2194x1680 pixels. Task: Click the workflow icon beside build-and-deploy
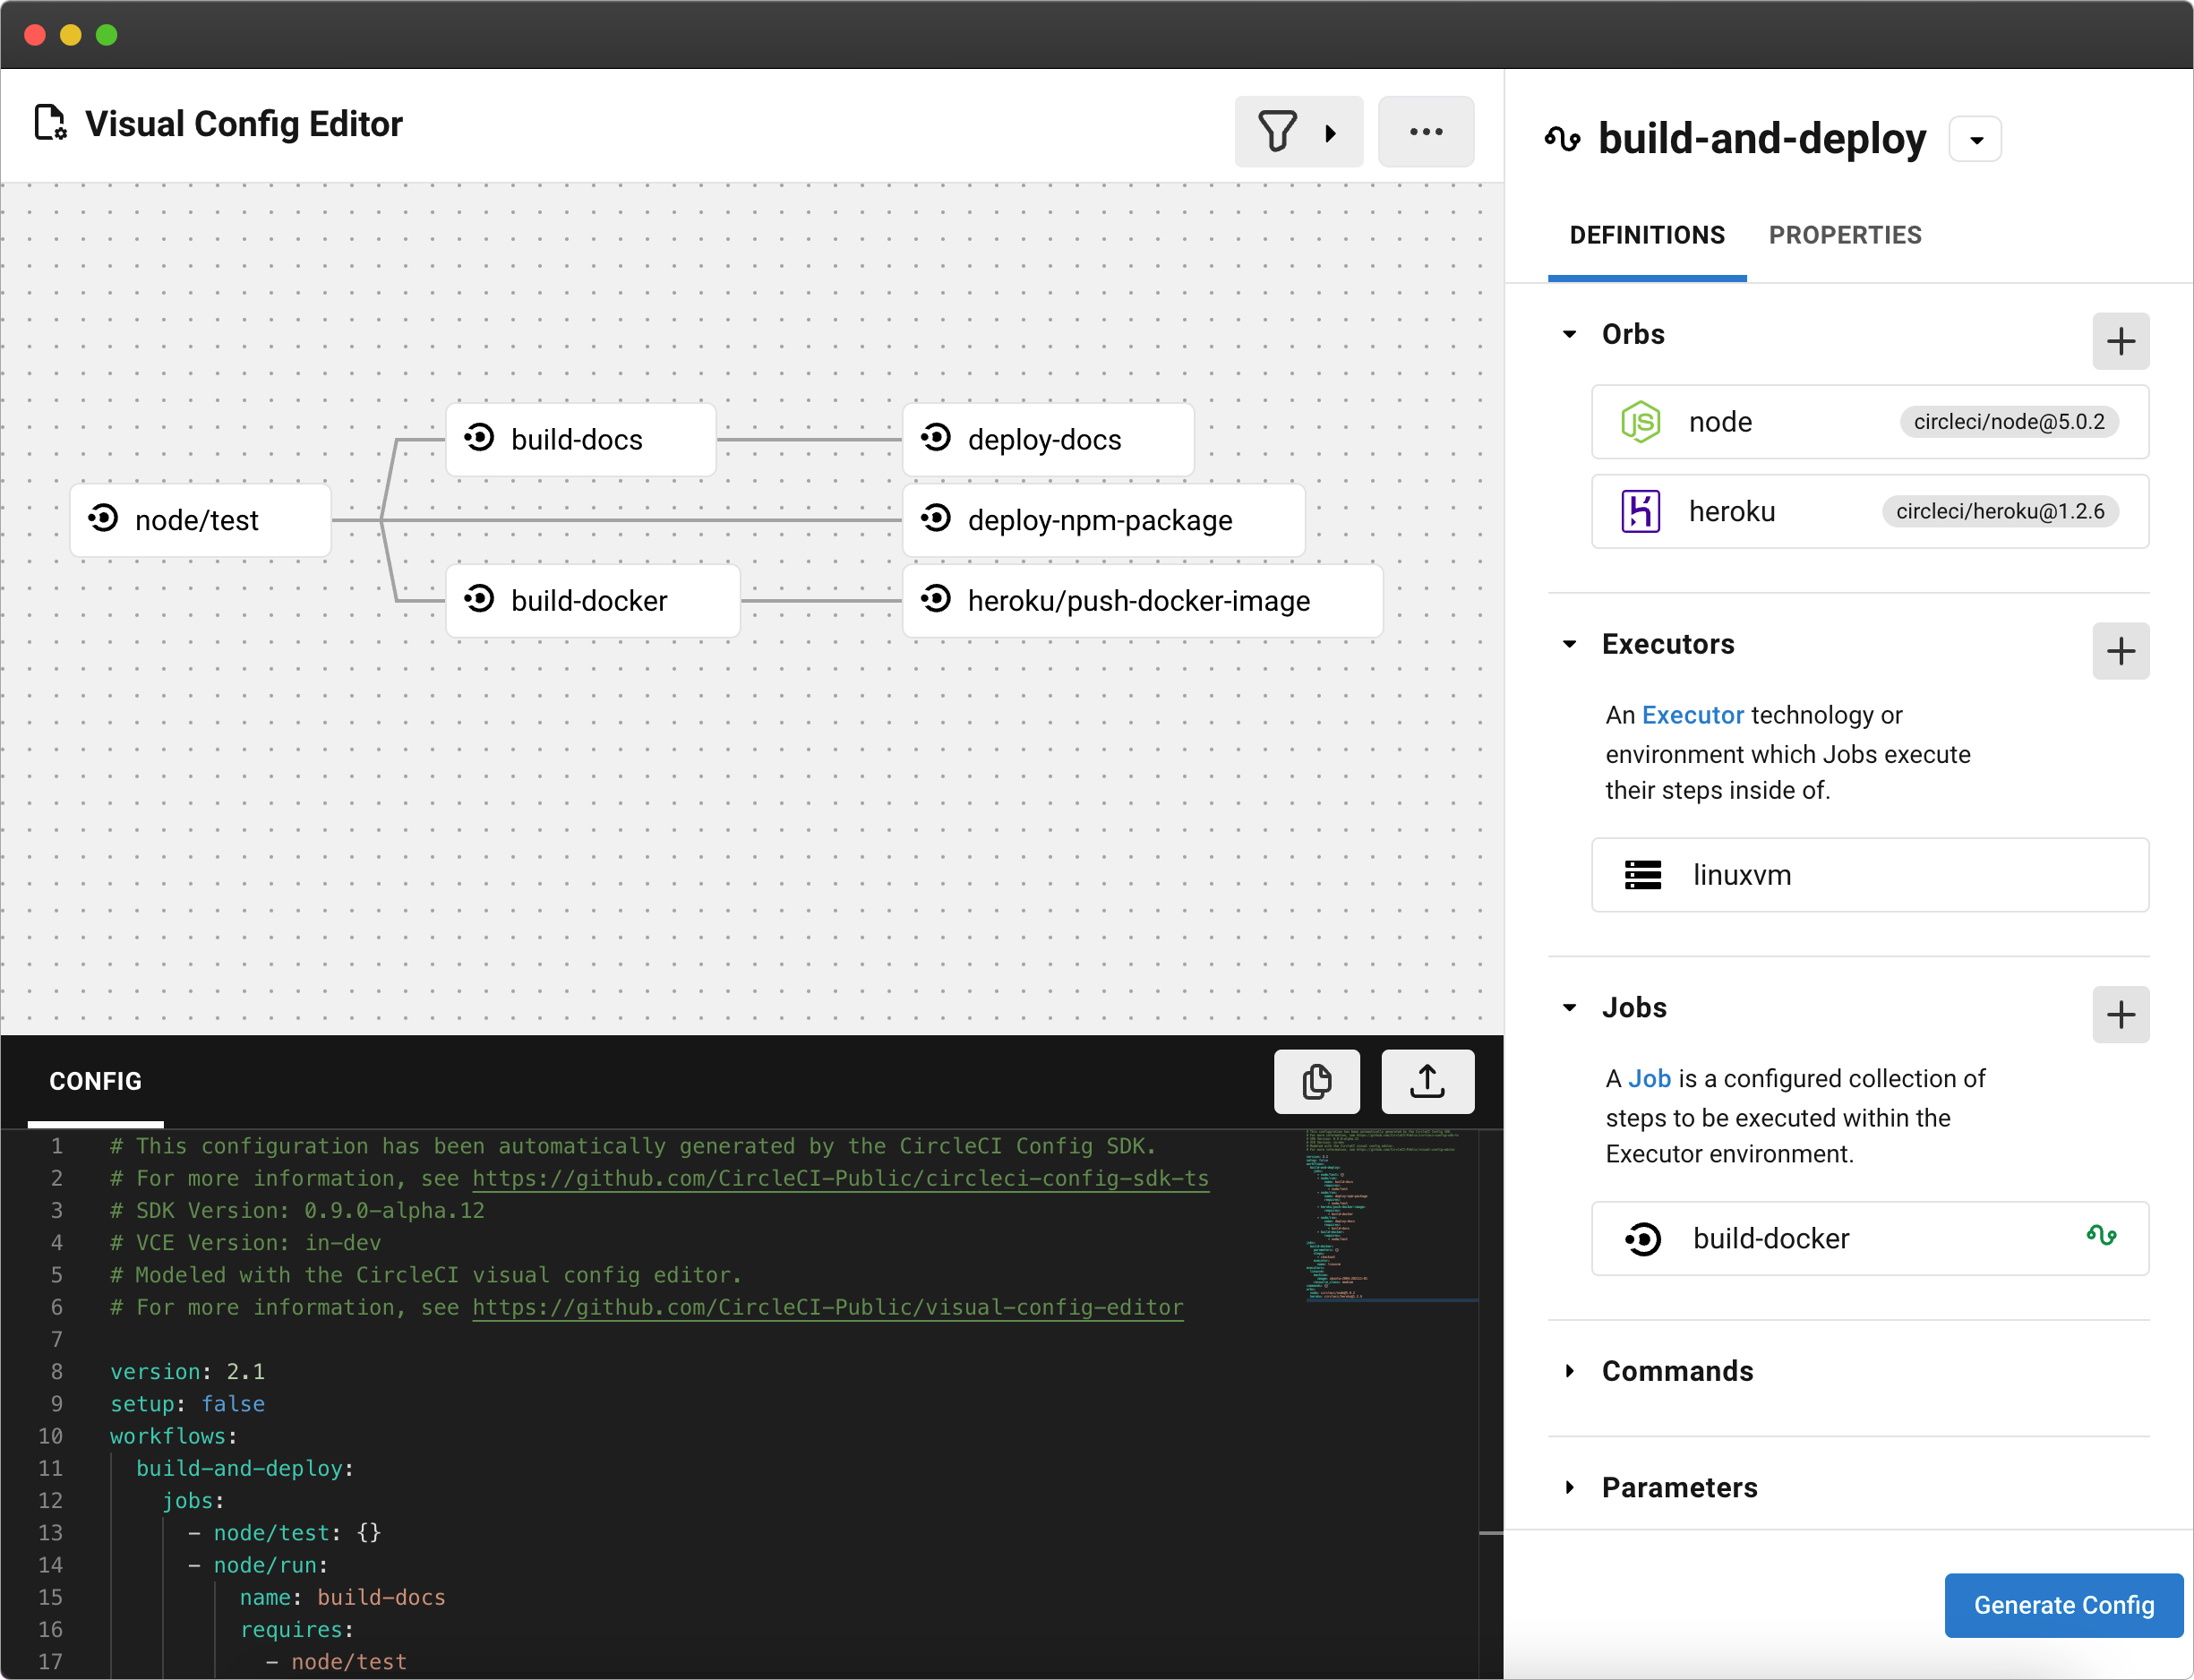(x=1562, y=138)
